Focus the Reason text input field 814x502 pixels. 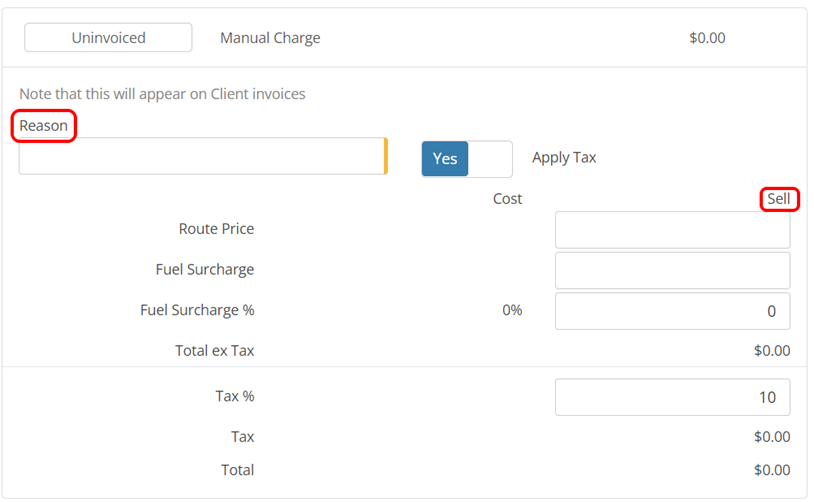coord(200,156)
